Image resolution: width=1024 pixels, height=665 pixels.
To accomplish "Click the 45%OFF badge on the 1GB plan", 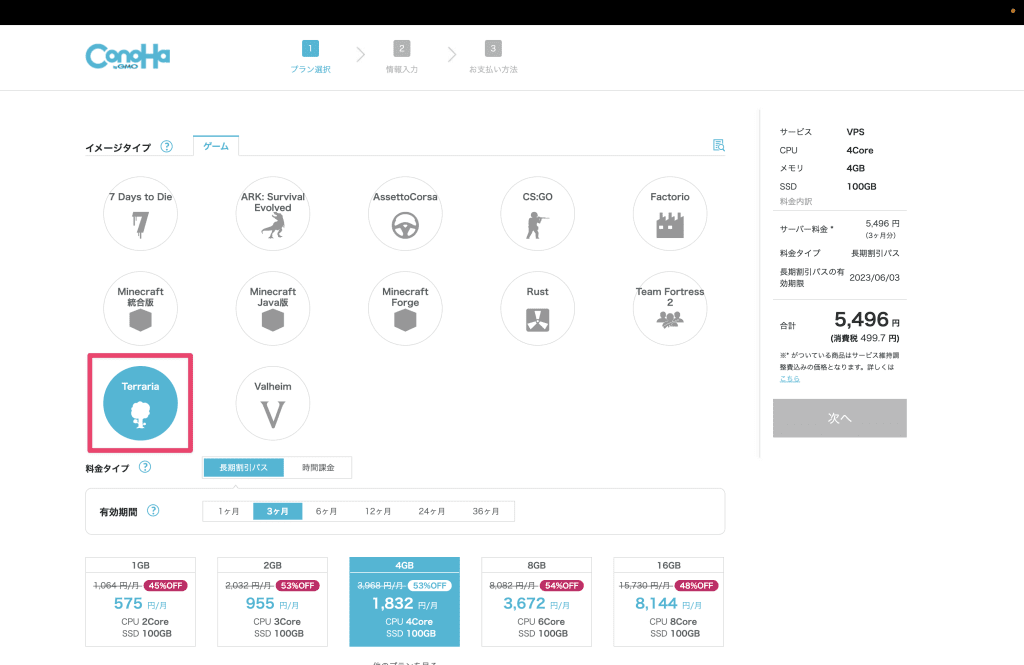I will click(166, 586).
